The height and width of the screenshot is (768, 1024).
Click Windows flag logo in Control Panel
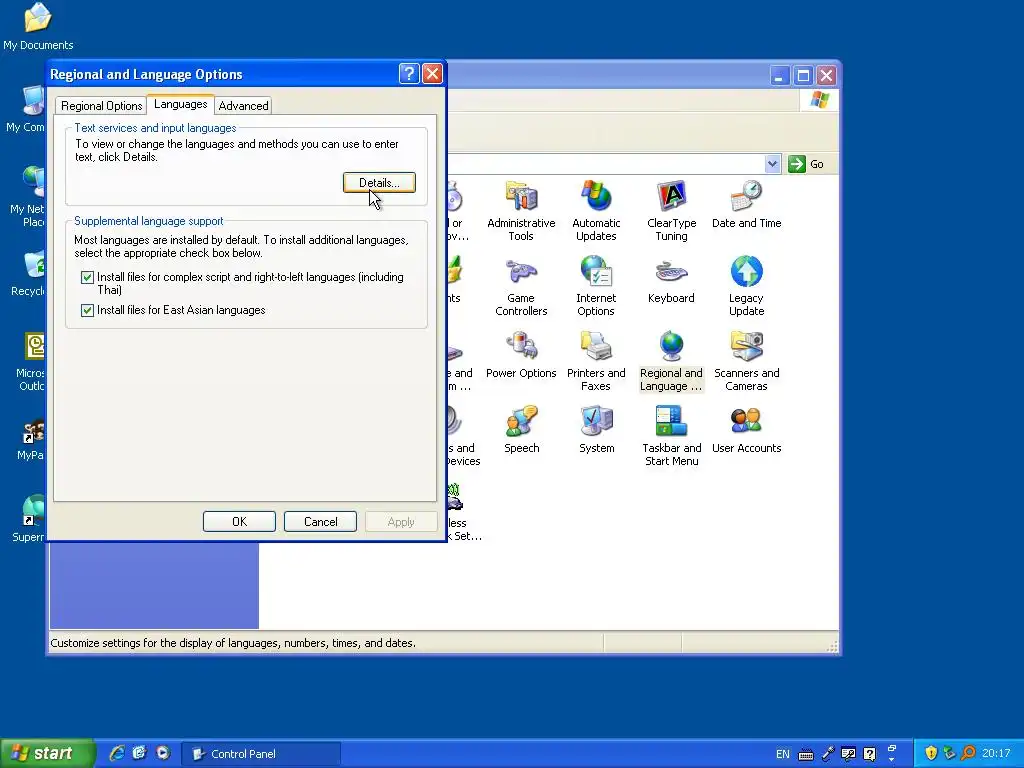pyautogui.click(x=819, y=100)
